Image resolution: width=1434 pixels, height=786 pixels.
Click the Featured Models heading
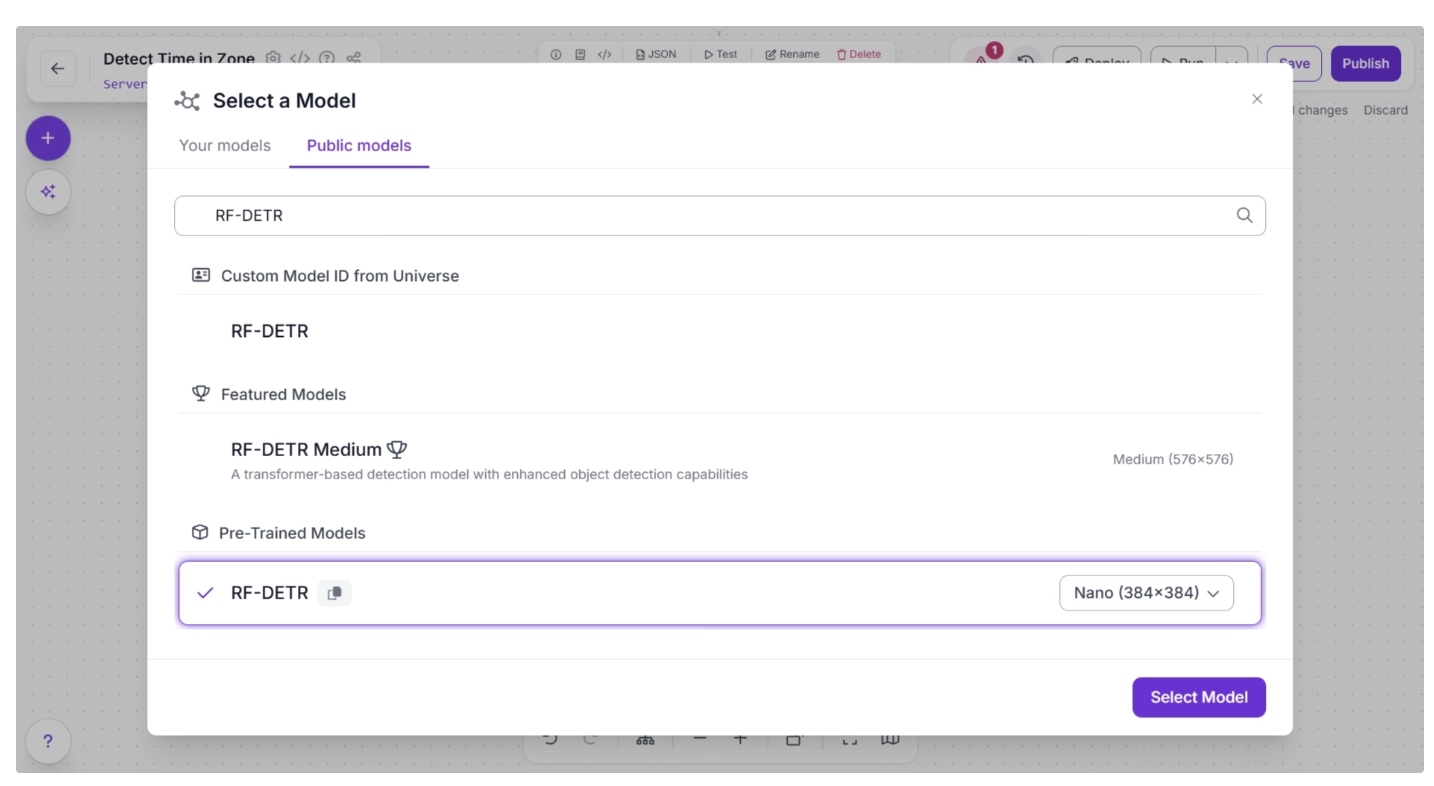283,394
